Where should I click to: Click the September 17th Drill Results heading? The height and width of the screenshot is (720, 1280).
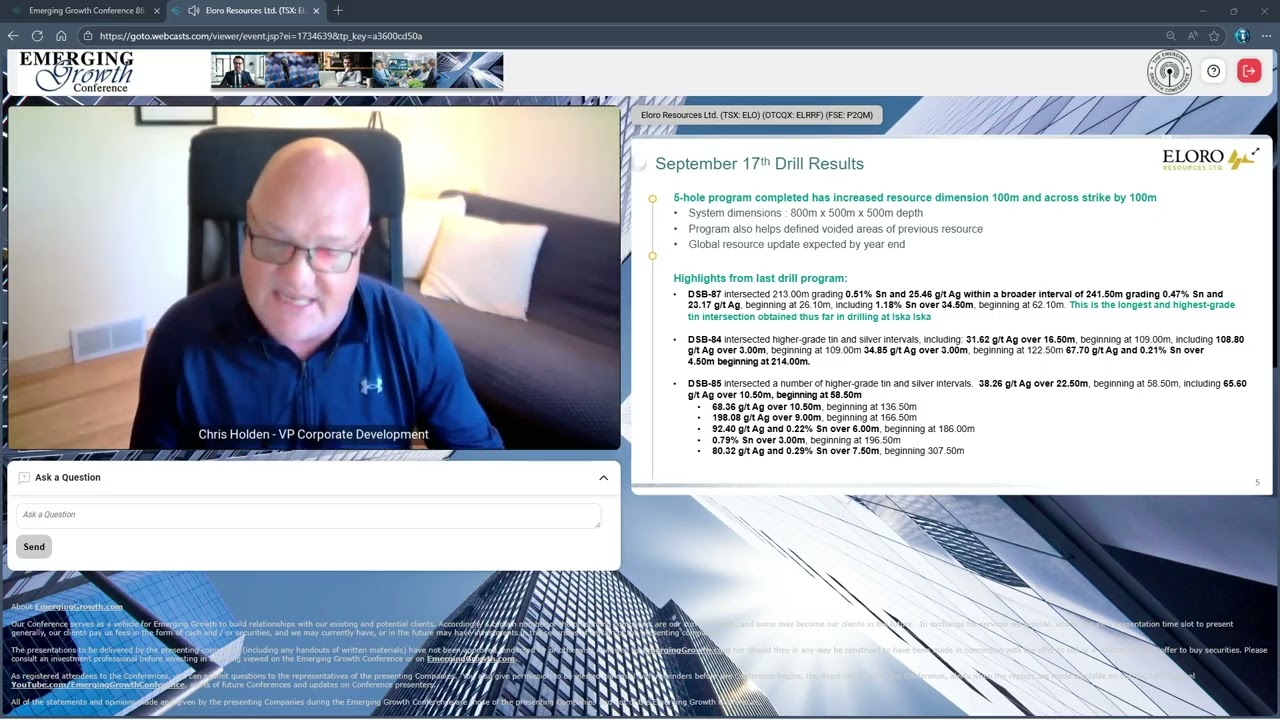pyautogui.click(x=759, y=164)
